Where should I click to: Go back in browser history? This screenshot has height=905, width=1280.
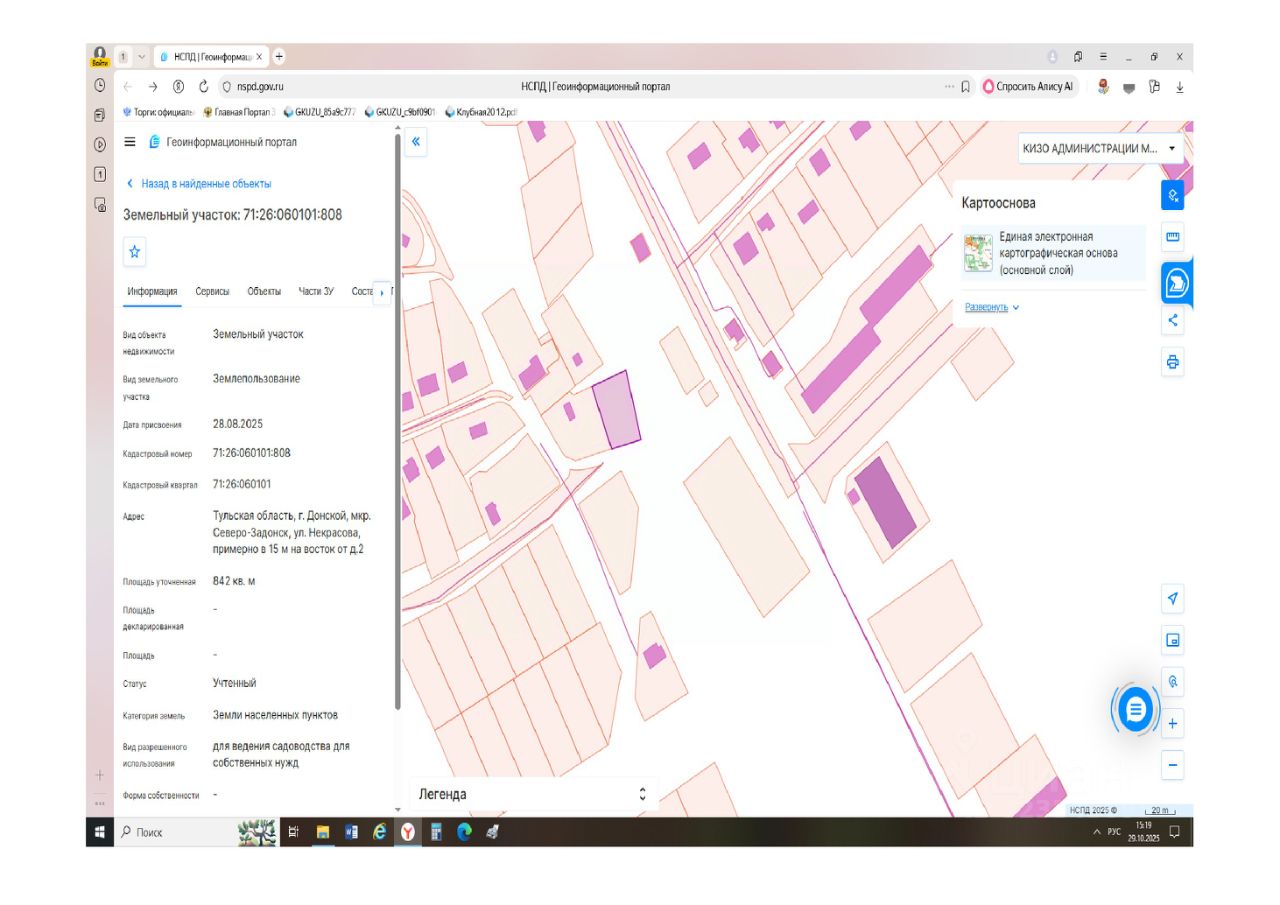coord(127,87)
